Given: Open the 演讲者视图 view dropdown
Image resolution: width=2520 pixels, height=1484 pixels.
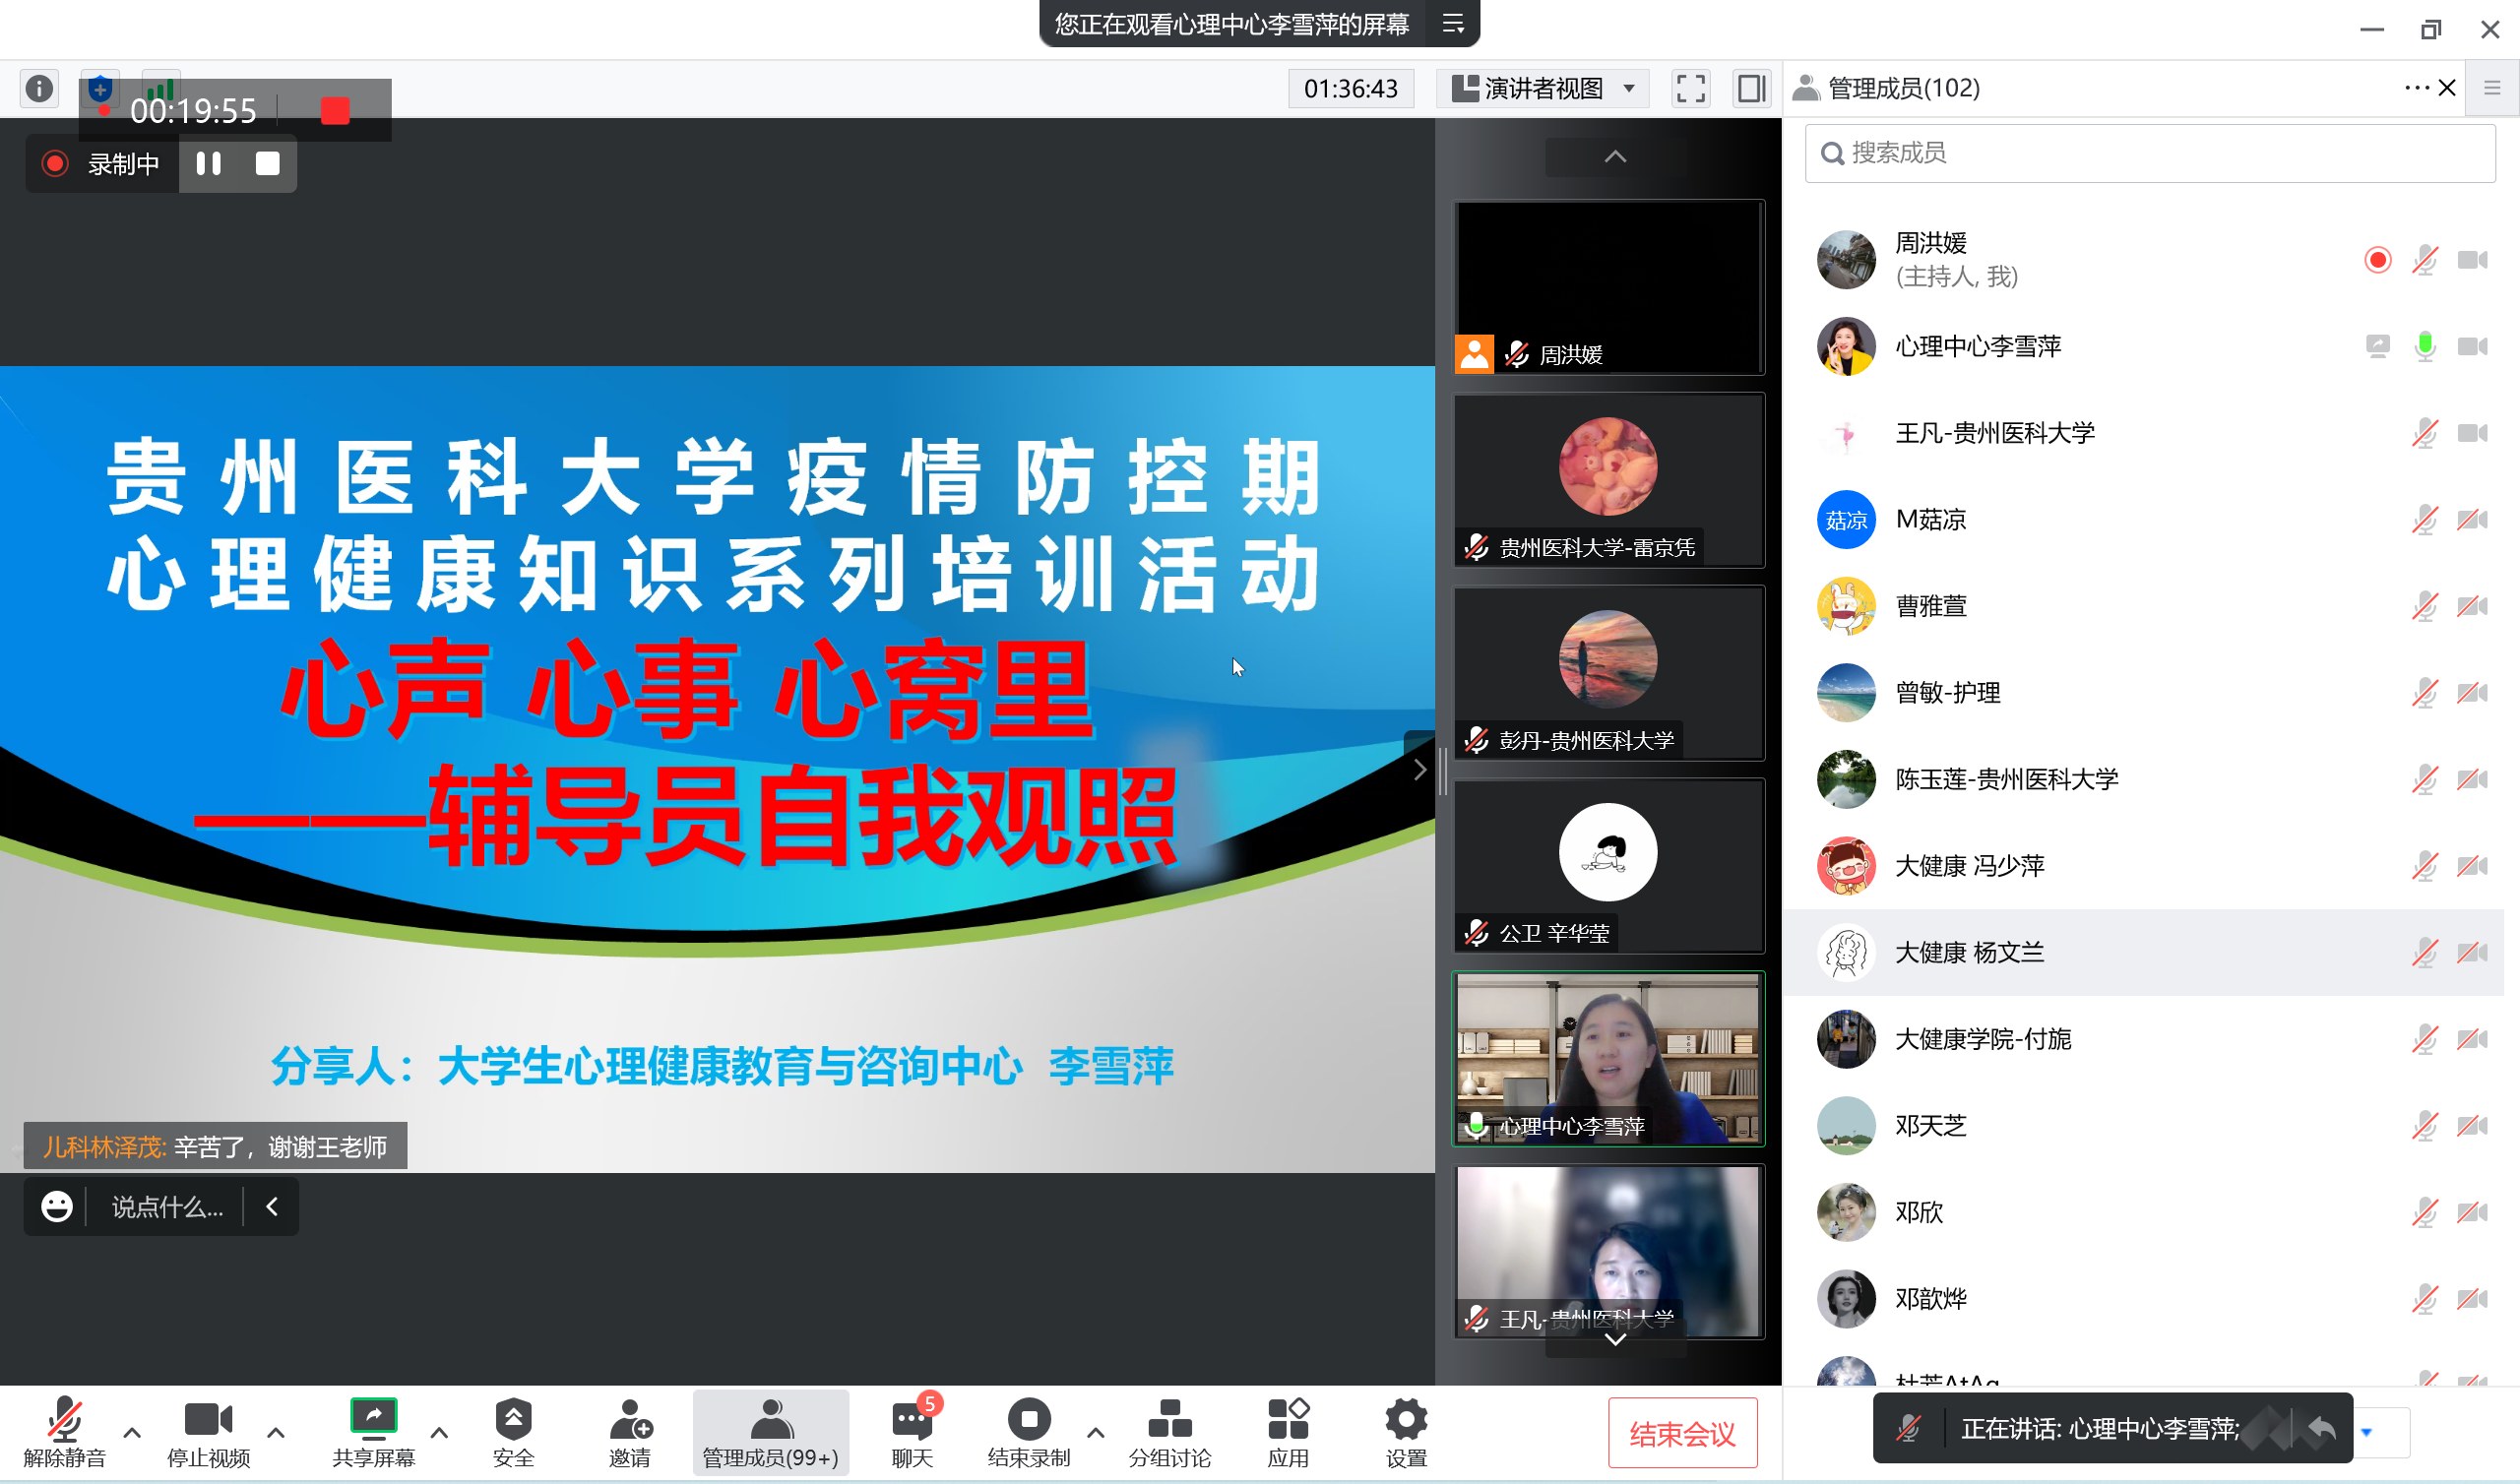Looking at the screenshot, I should coord(1545,88).
